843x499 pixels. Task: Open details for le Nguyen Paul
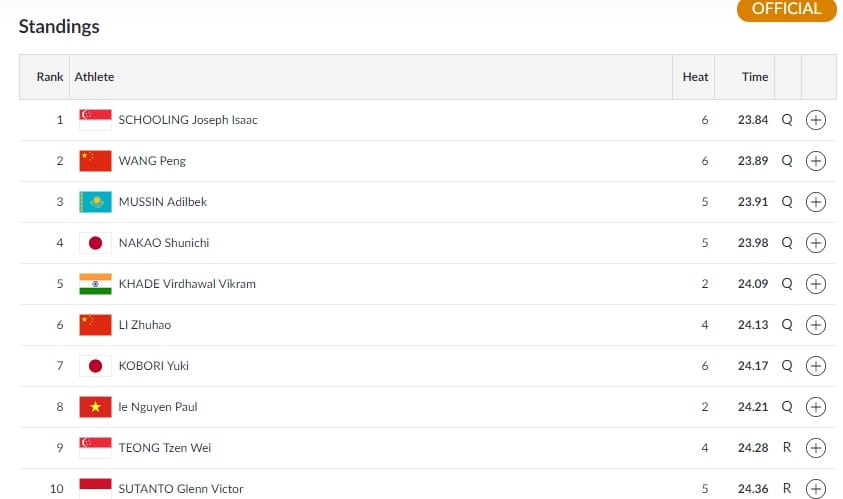tap(816, 407)
